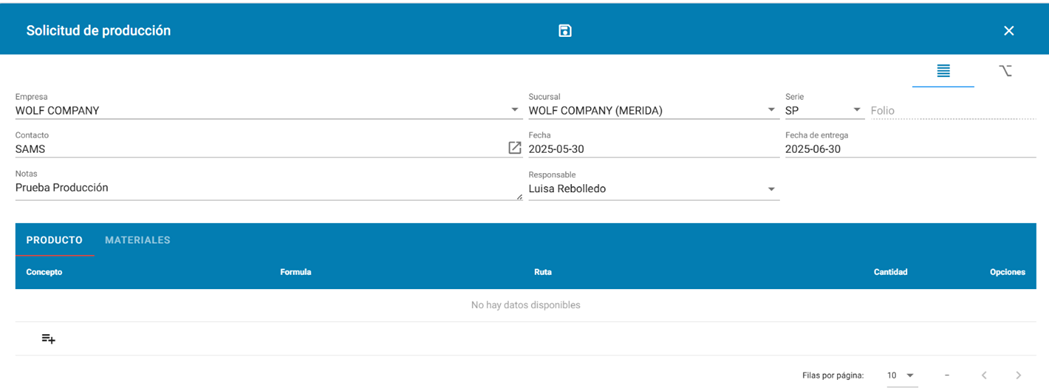This screenshot has width=1049, height=388.
Task: Open the SAMS contact external link icon
Action: (x=514, y=149)
